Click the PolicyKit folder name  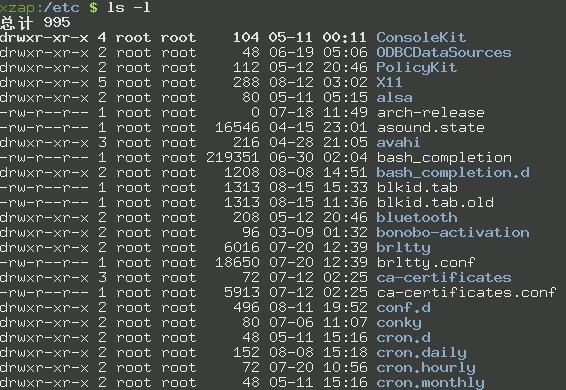(x=417, y=68)
